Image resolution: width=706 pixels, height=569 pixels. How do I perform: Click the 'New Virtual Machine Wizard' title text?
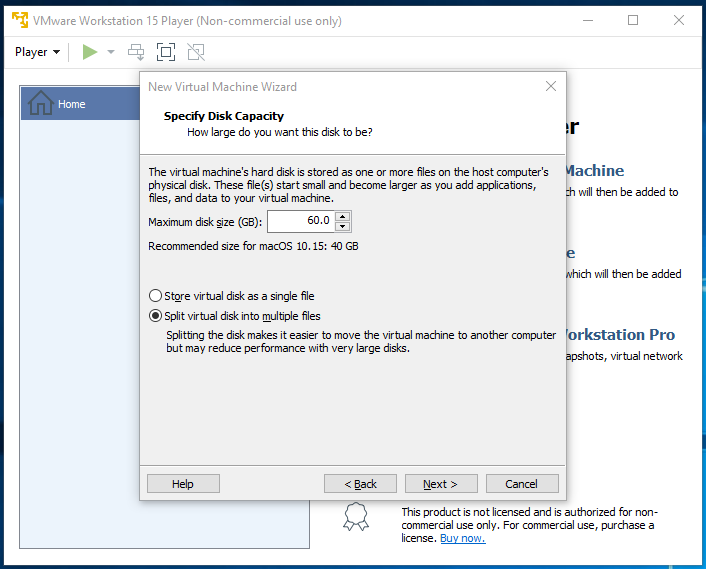pyautogui.click(x=222, y=86)
